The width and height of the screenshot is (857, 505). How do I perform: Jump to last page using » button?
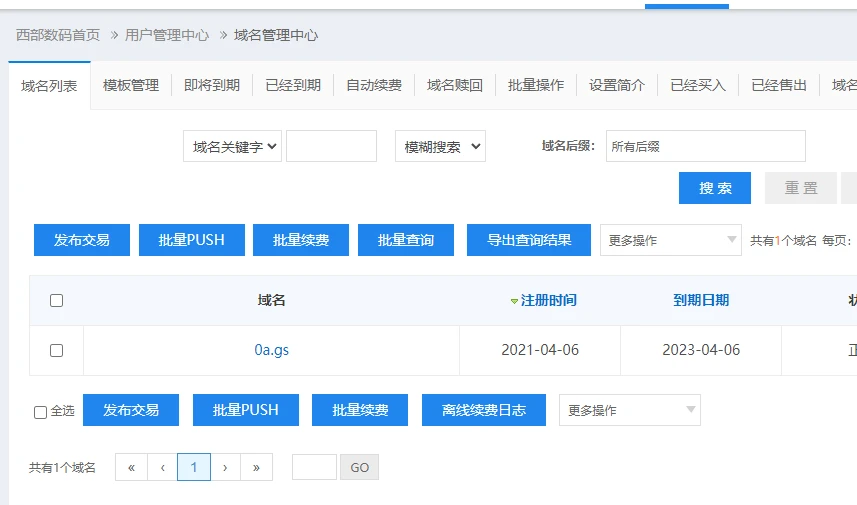(x=256, y=467)
